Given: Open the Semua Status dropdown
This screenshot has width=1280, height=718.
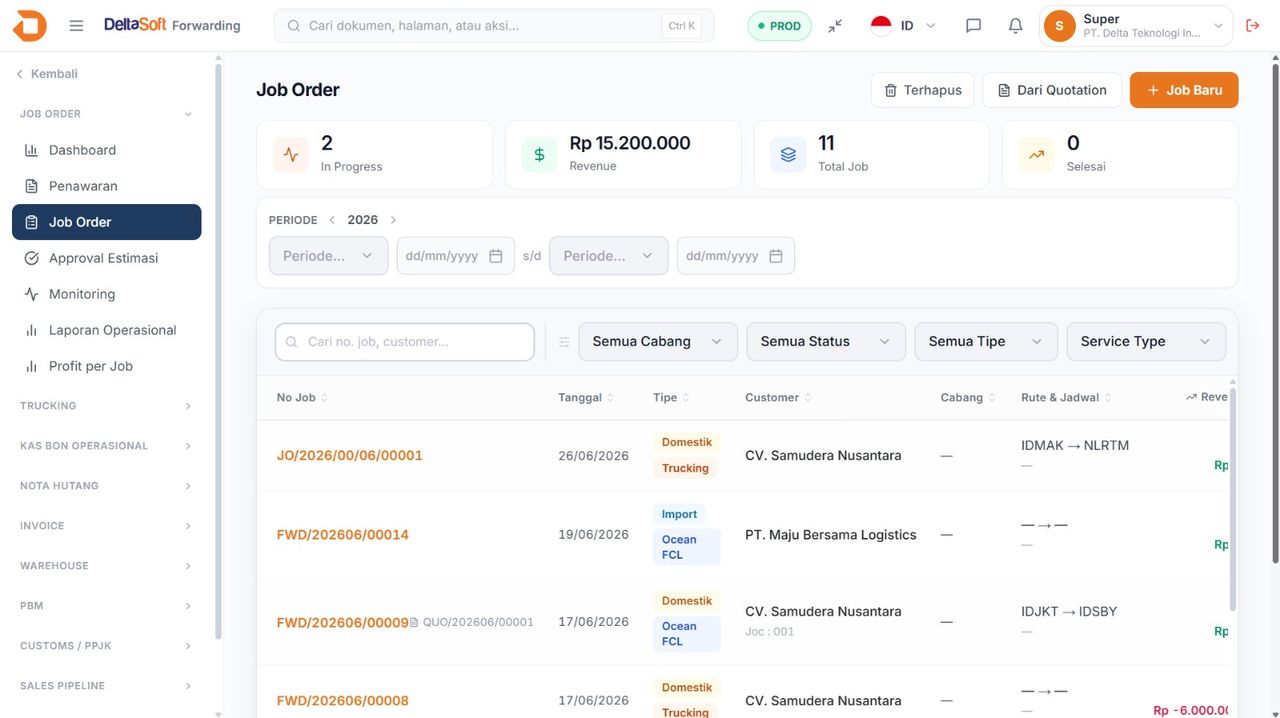Looking at the screenshot, I should pyautogui.click(x=826, y=342).
